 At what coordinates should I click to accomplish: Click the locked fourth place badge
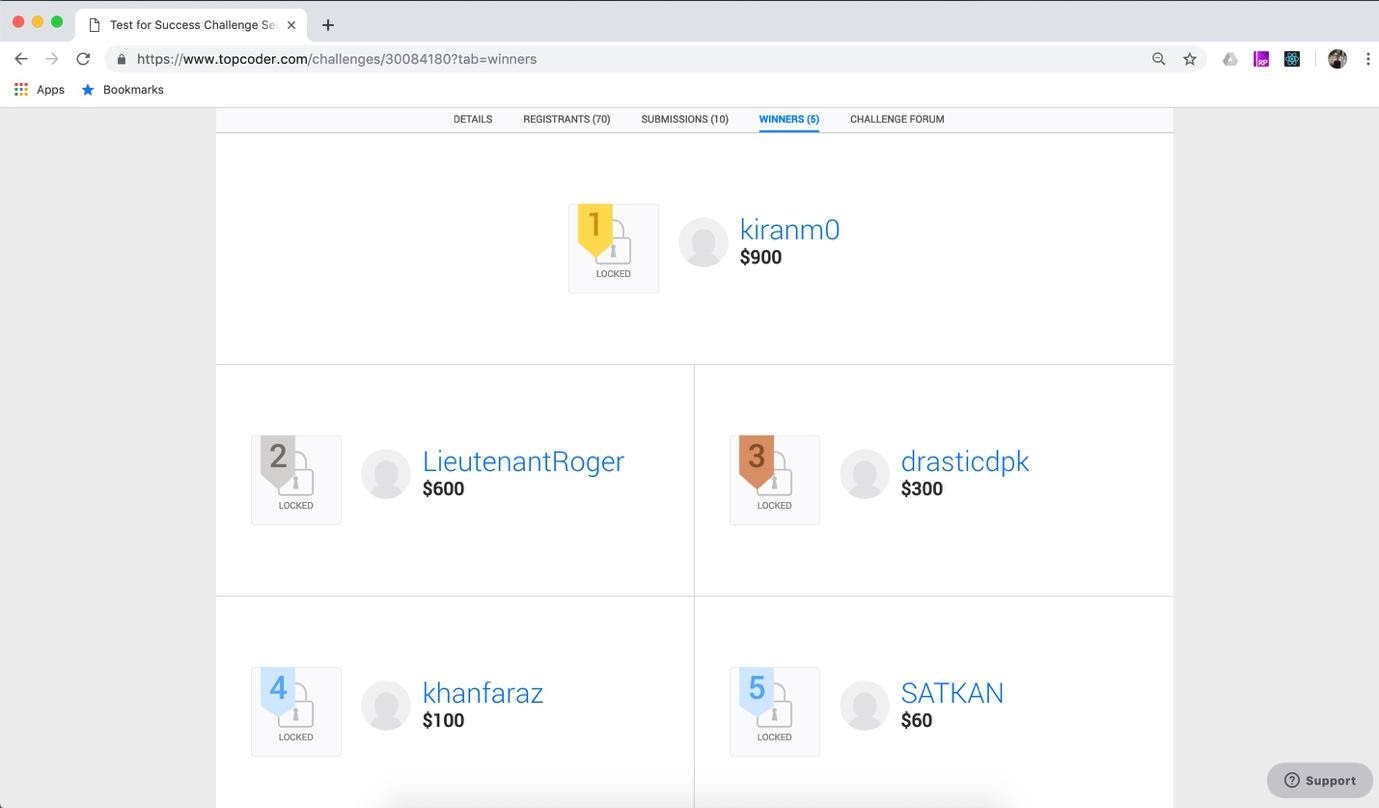pos(296,712)
